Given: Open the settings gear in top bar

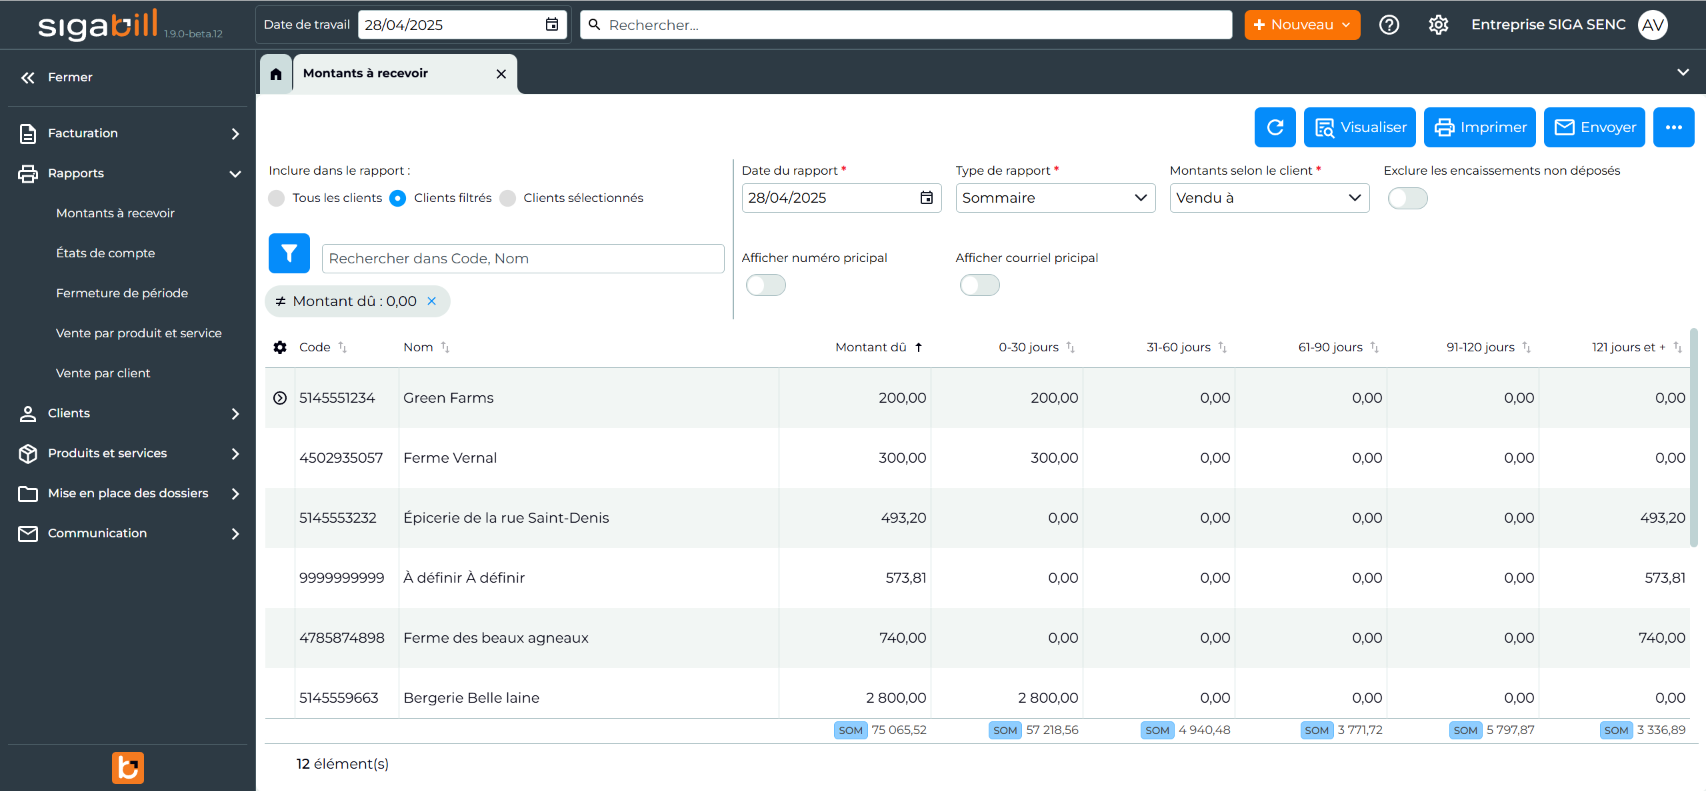Looking at the screenshot, I should [1438, 25].
